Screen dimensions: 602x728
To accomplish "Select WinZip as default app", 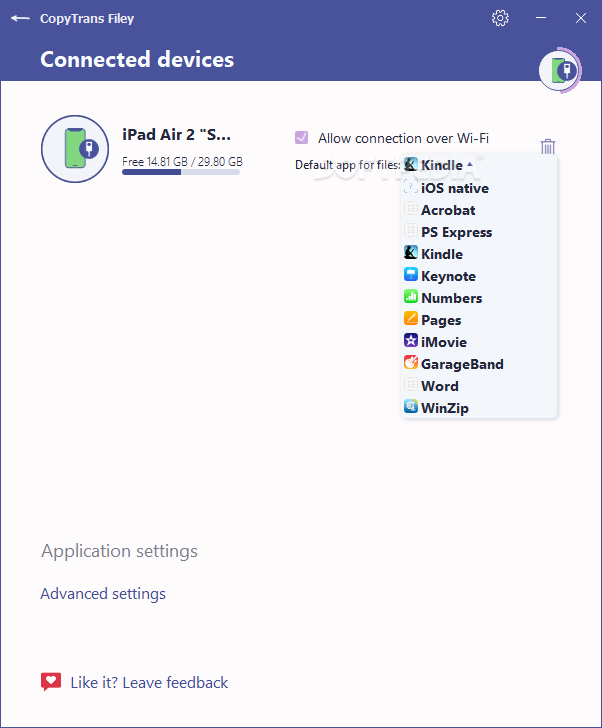I will point(479,408).
